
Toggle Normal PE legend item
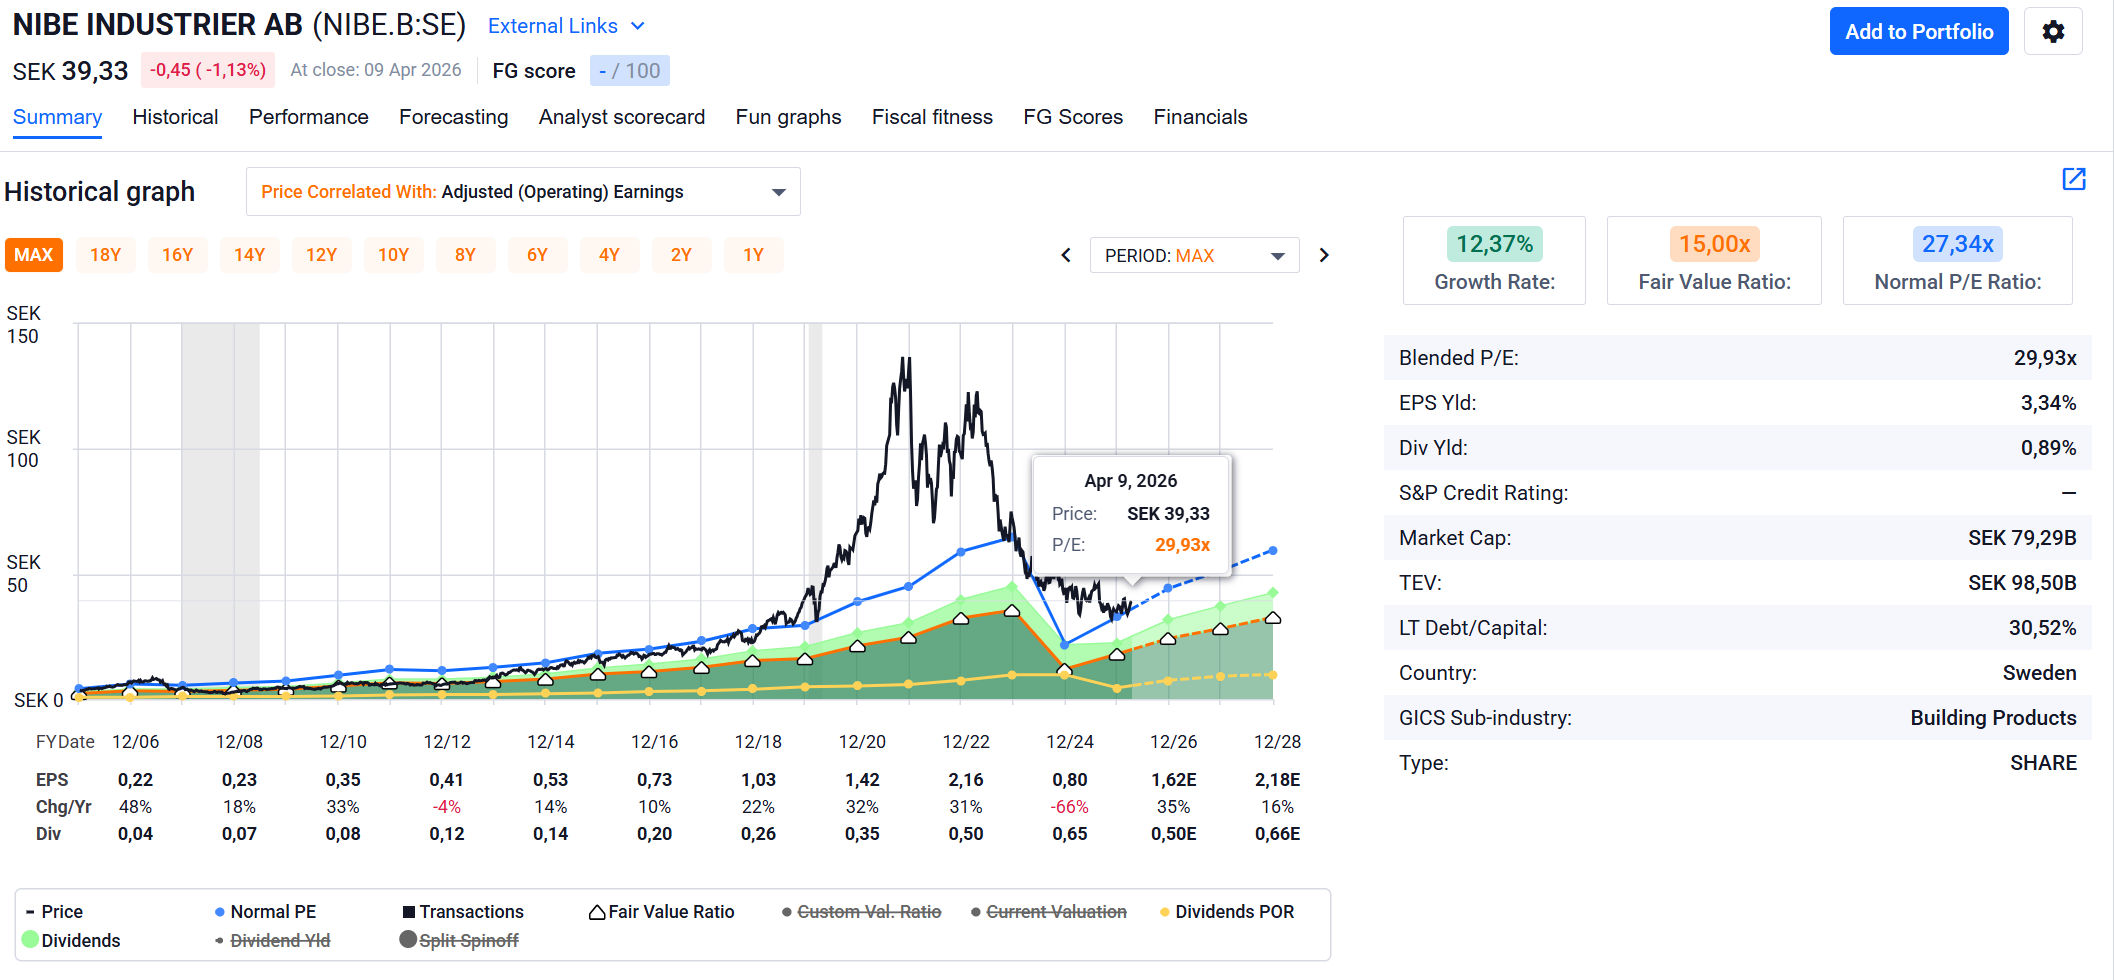265,911
